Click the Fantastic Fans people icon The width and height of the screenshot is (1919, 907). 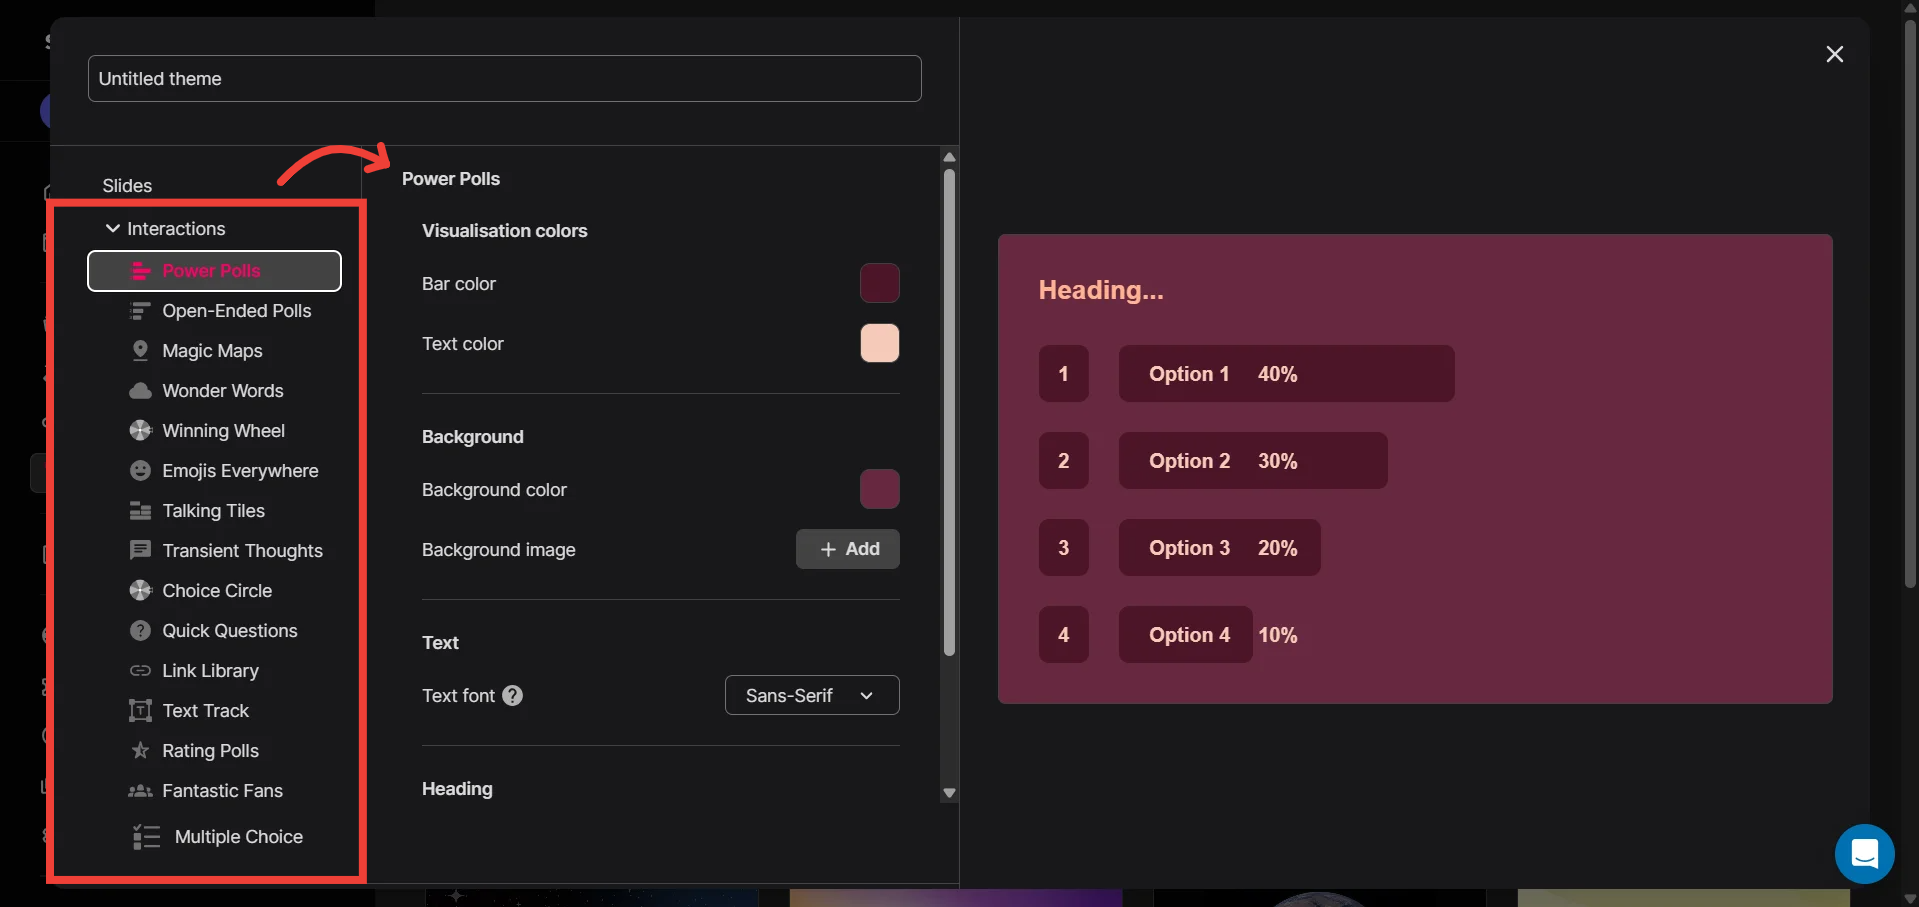pyautogui.click(x=140, y=791)
